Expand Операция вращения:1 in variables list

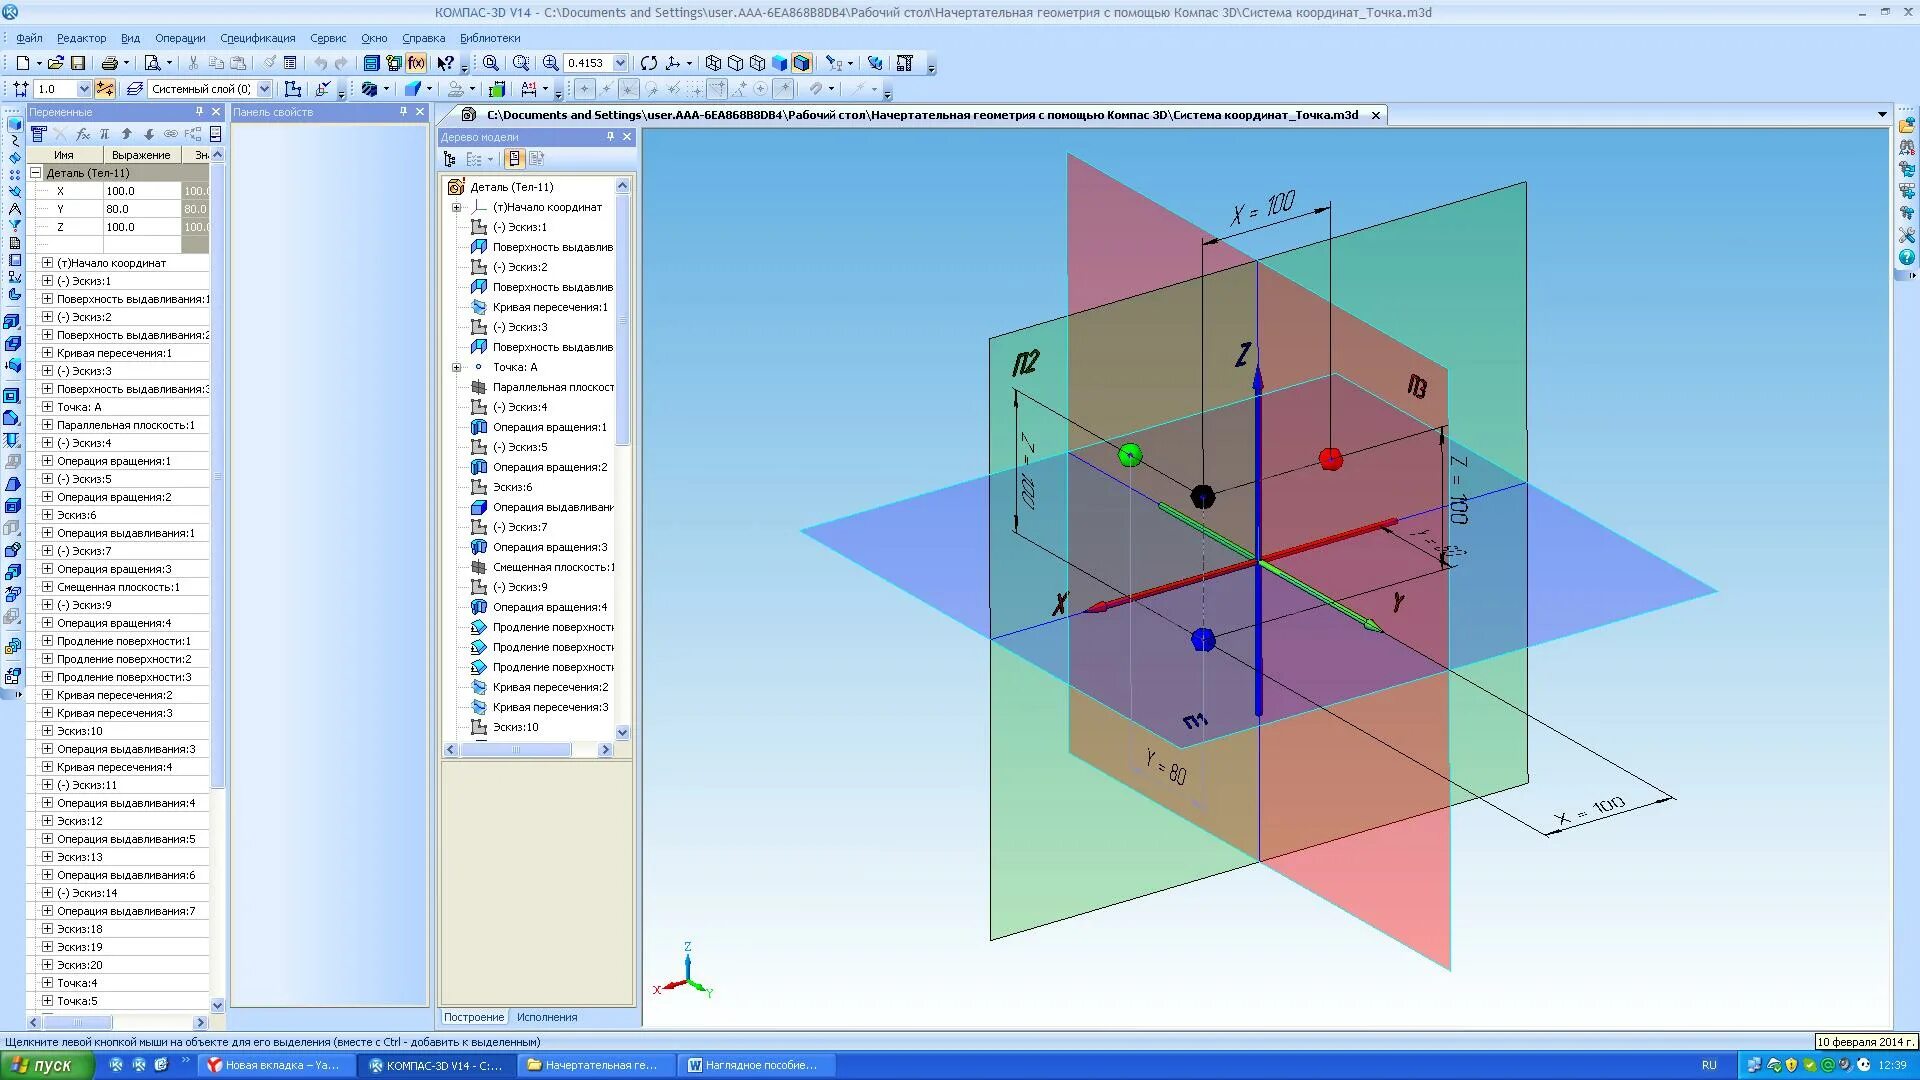click(47, 461)
